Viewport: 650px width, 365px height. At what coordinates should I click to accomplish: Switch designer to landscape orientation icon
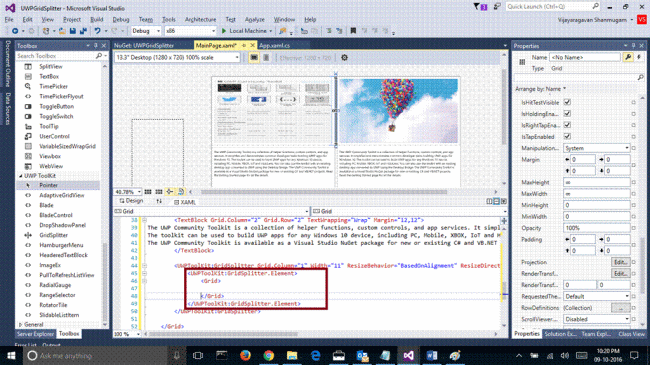tap(254, 58)
